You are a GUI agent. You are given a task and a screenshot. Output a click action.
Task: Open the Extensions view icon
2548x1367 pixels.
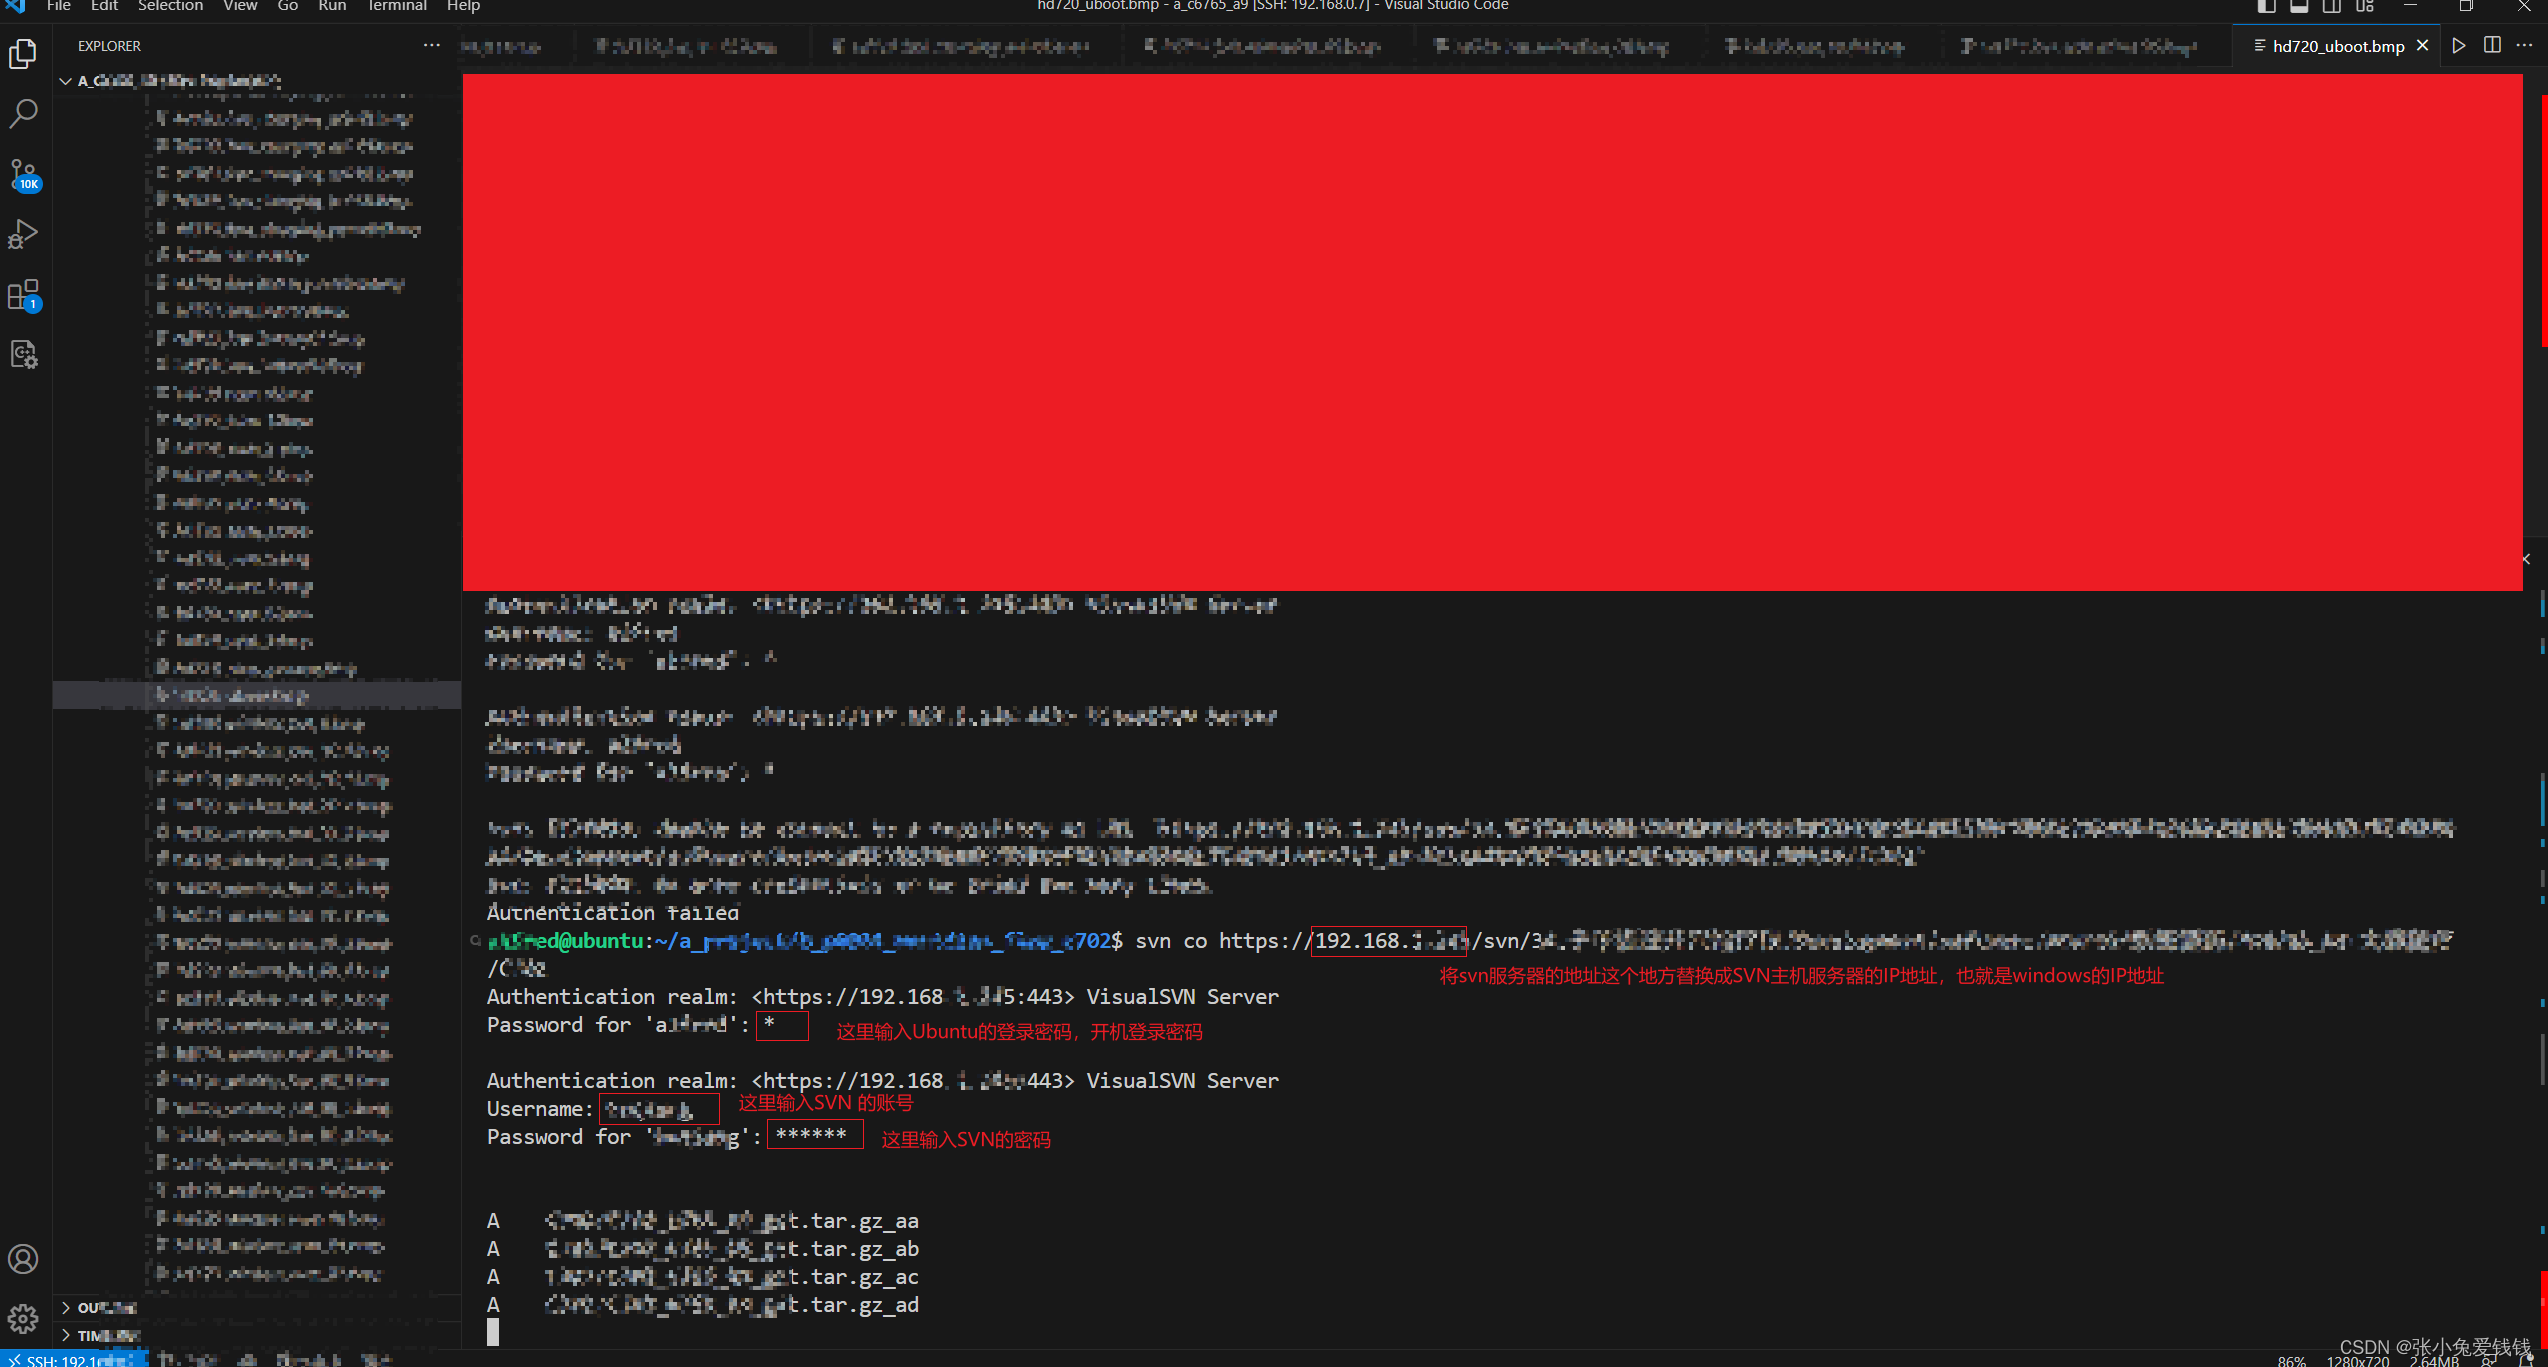coord(23,296)
